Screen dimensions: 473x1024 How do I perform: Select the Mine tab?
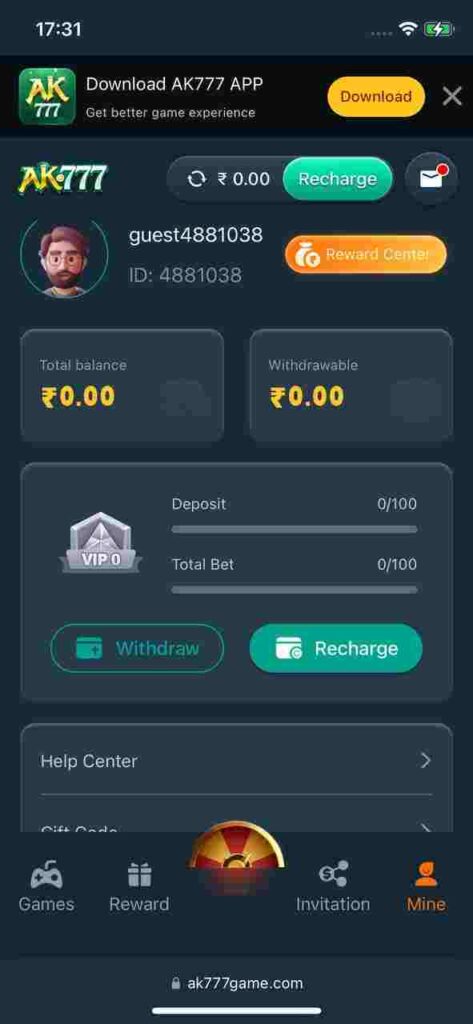426,886
